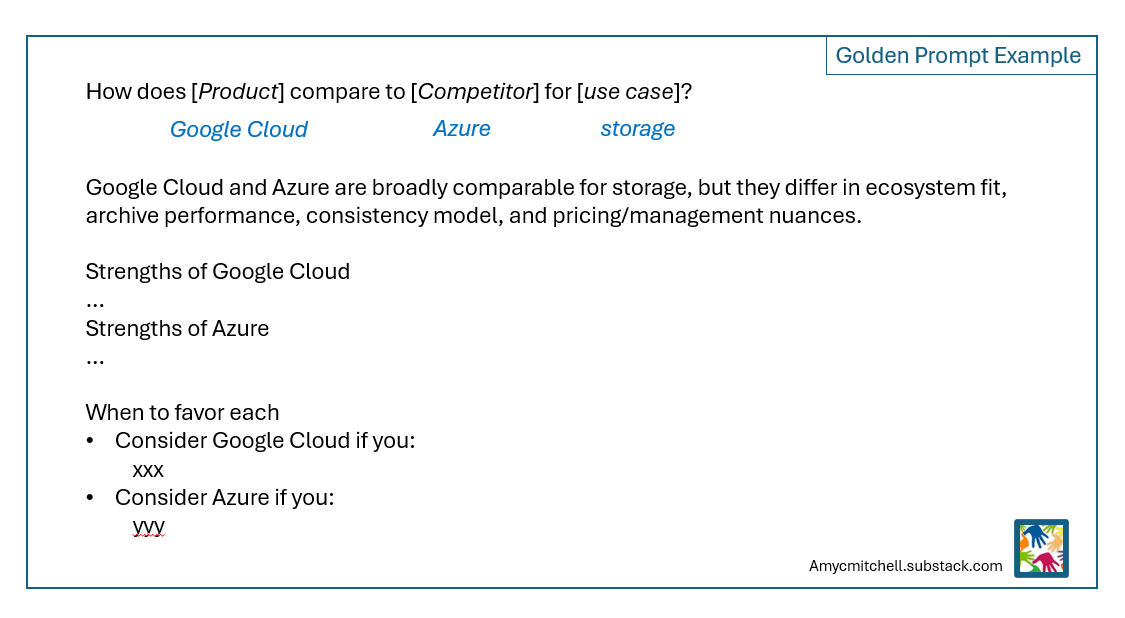The height and width of the screenshot is (618, 1125).
Task: Click the Strengths of Google Cloud heading
Action: click(x=217, y=271)
